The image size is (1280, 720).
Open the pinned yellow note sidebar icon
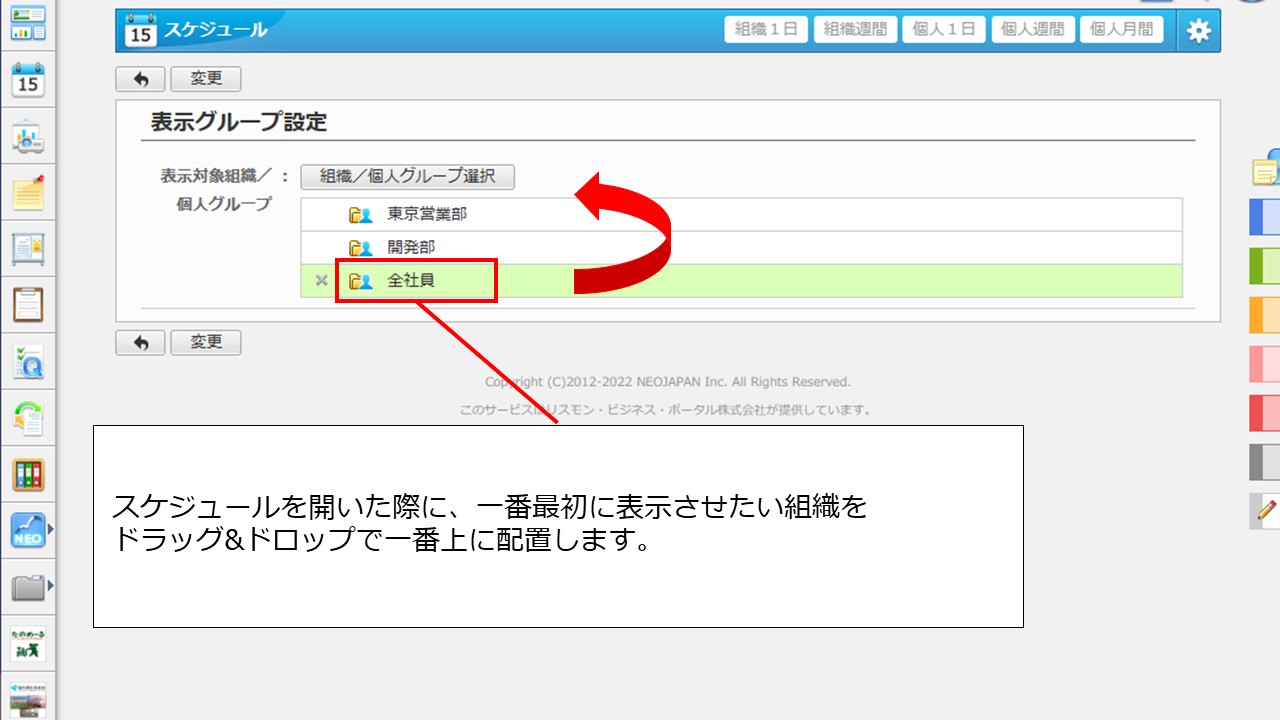[x=28, y=192]
